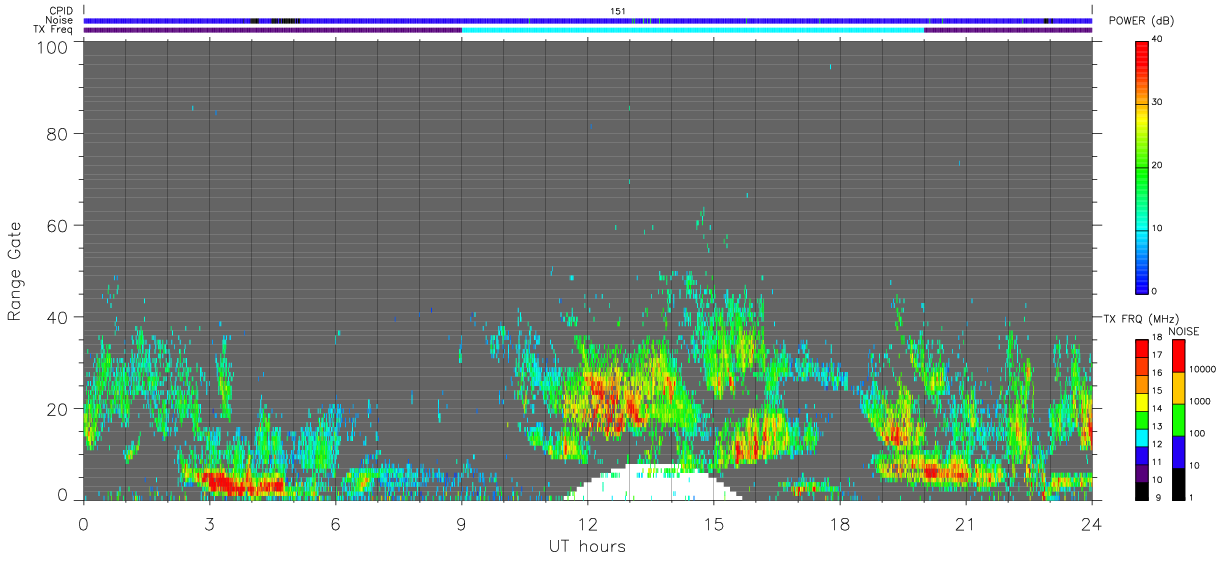Image resolution: width=1228 pixels, height=567 pixels.
Task: Click the 80 tick label on the Range Gate axis
Action: [x=58, y=134]
